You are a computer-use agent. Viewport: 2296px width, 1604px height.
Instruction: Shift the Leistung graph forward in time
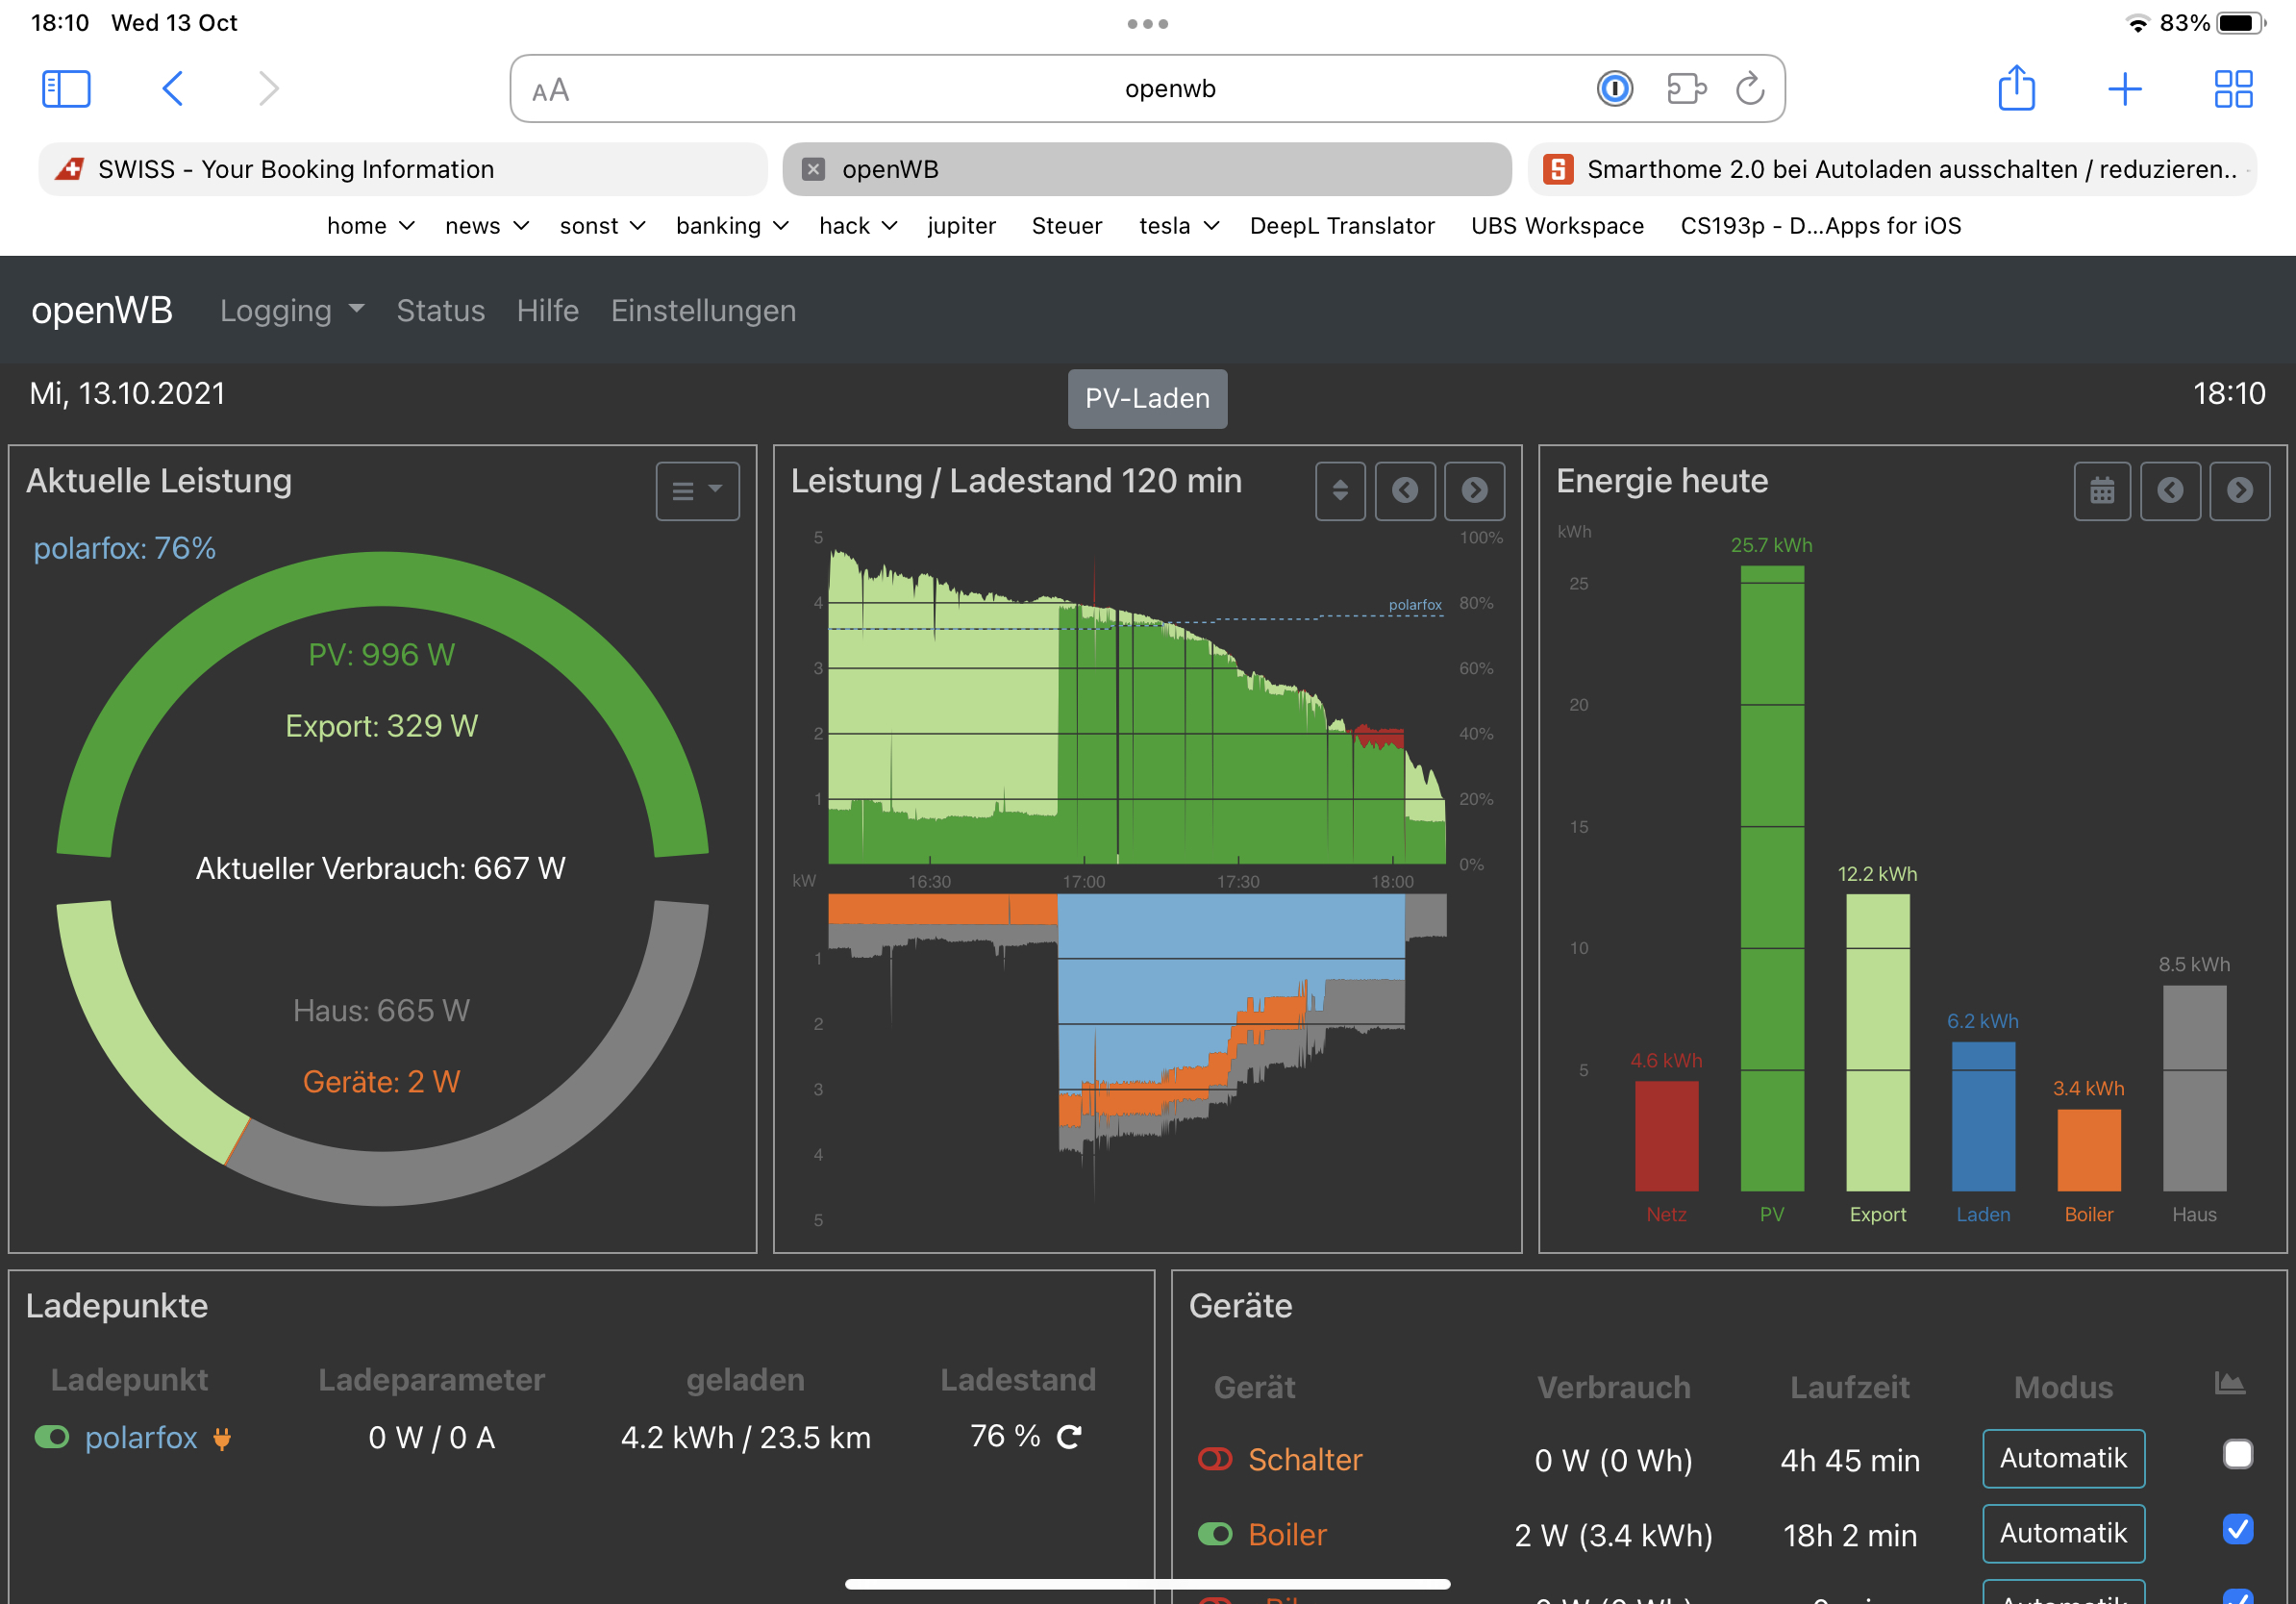[1474, 490]
